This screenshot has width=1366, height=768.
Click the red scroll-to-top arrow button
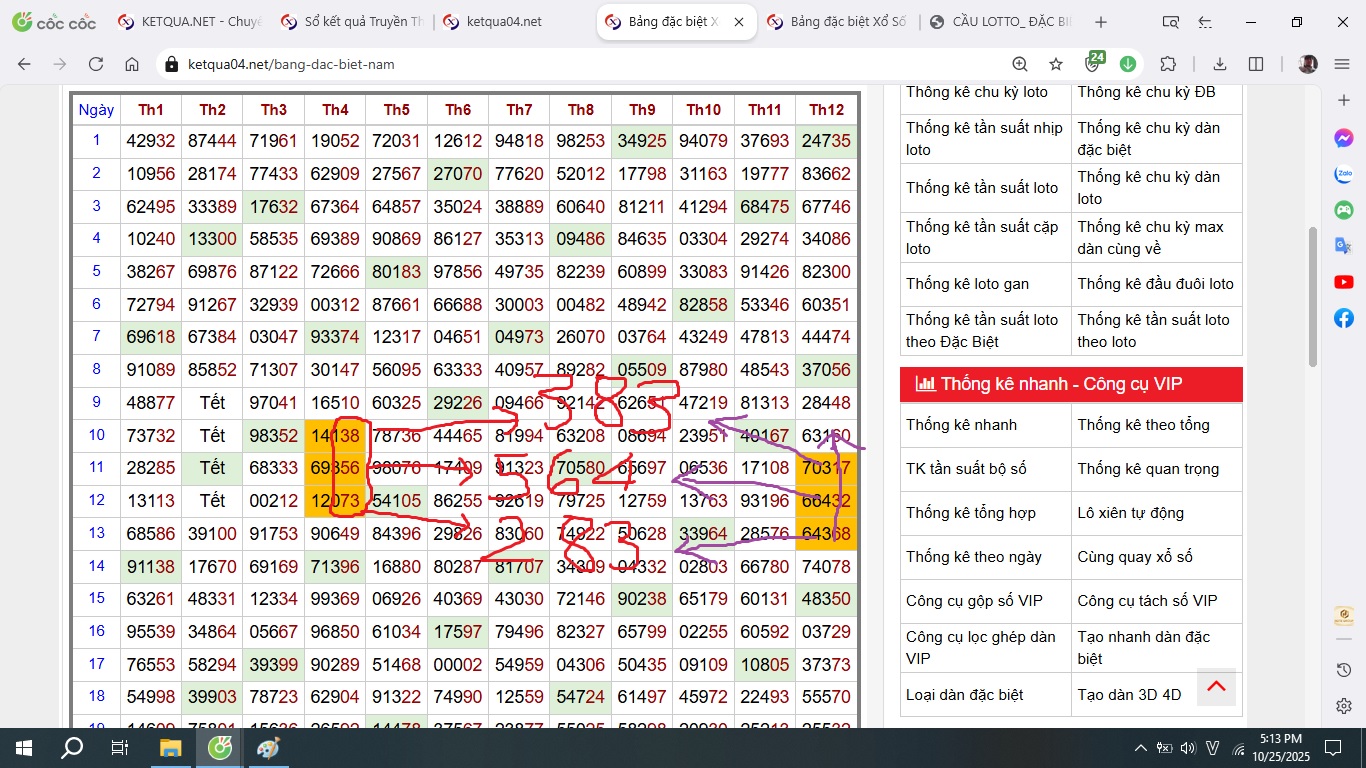click(1216, 686)
